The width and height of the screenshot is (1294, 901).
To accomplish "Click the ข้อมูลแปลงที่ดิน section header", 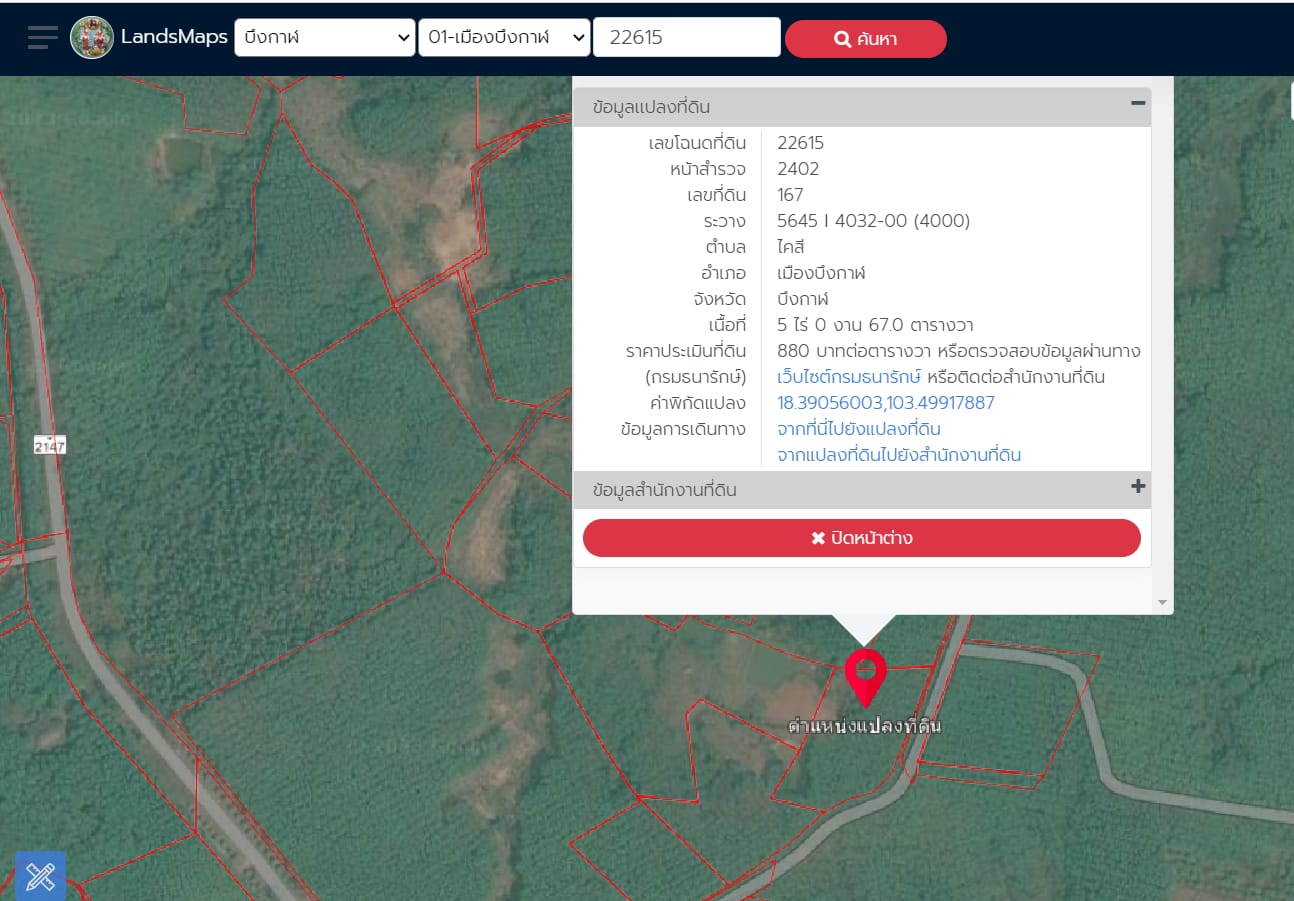I will pos(862,107).
